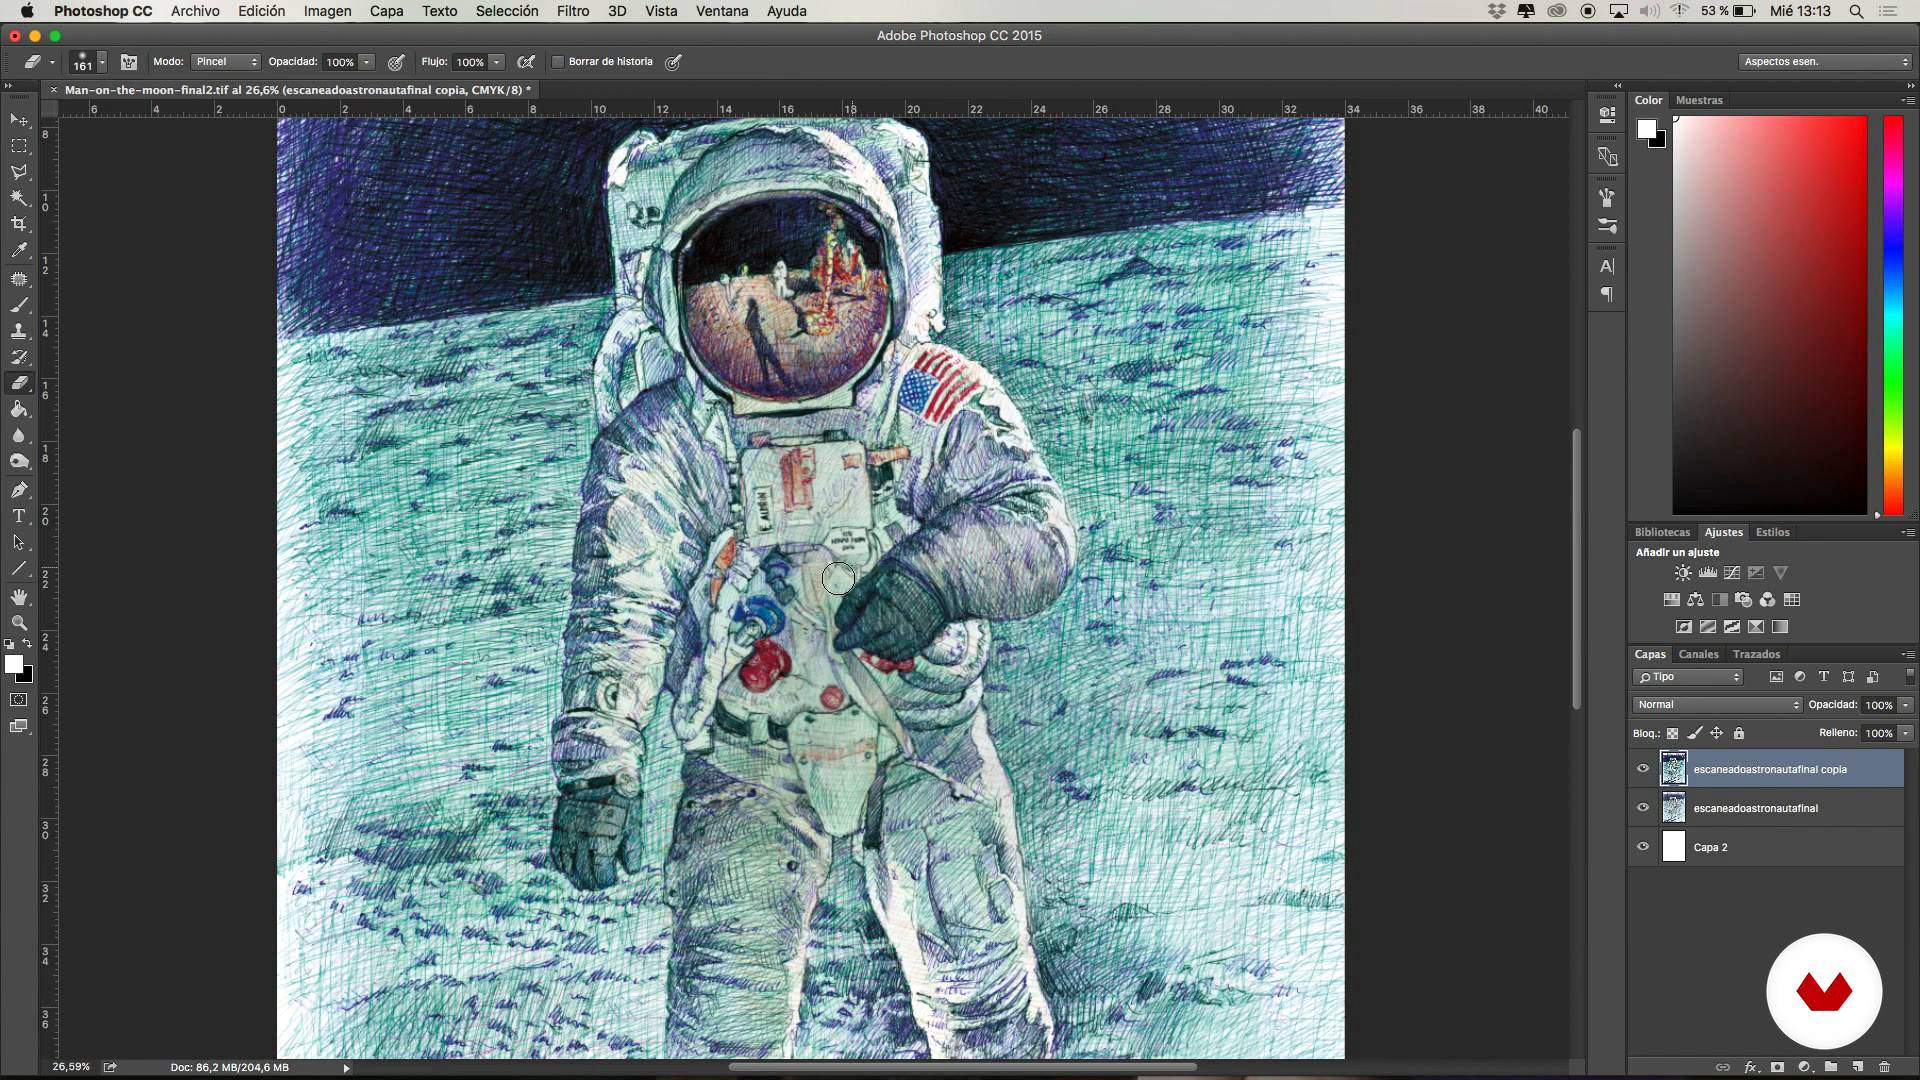Screen dimensions: 1920x1080
Task: Hide the escaneadoastronautafinal layer
Action: click(1642, 808)
